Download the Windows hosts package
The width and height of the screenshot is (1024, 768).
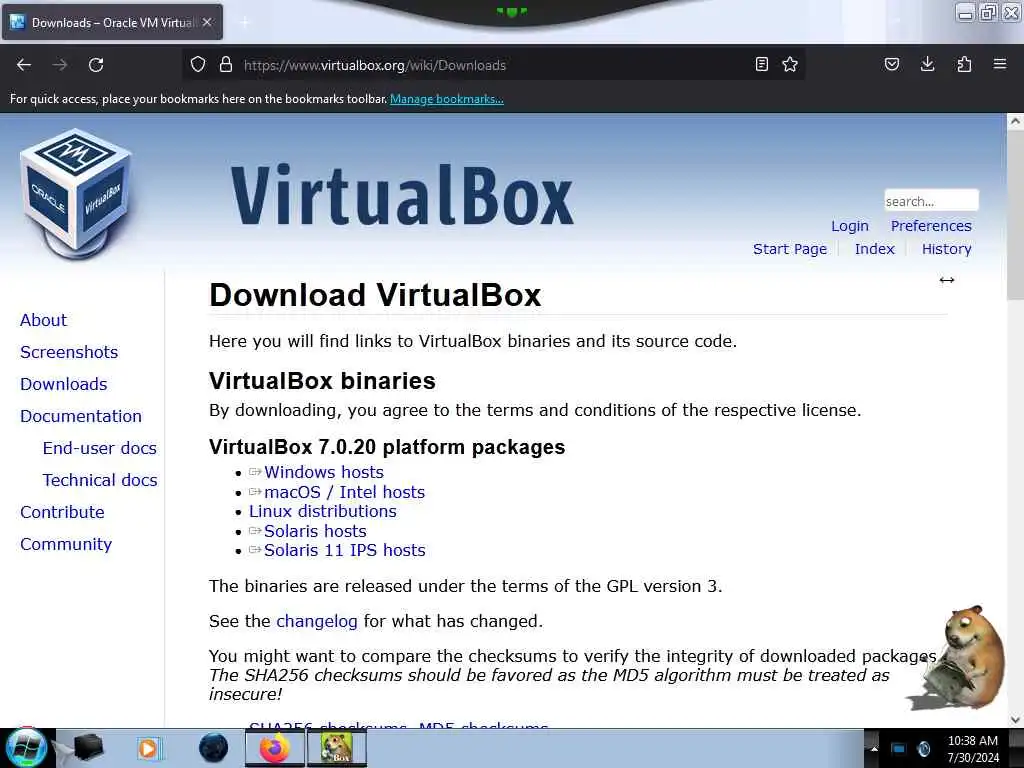pyautogui.click(x=324, y=472)
